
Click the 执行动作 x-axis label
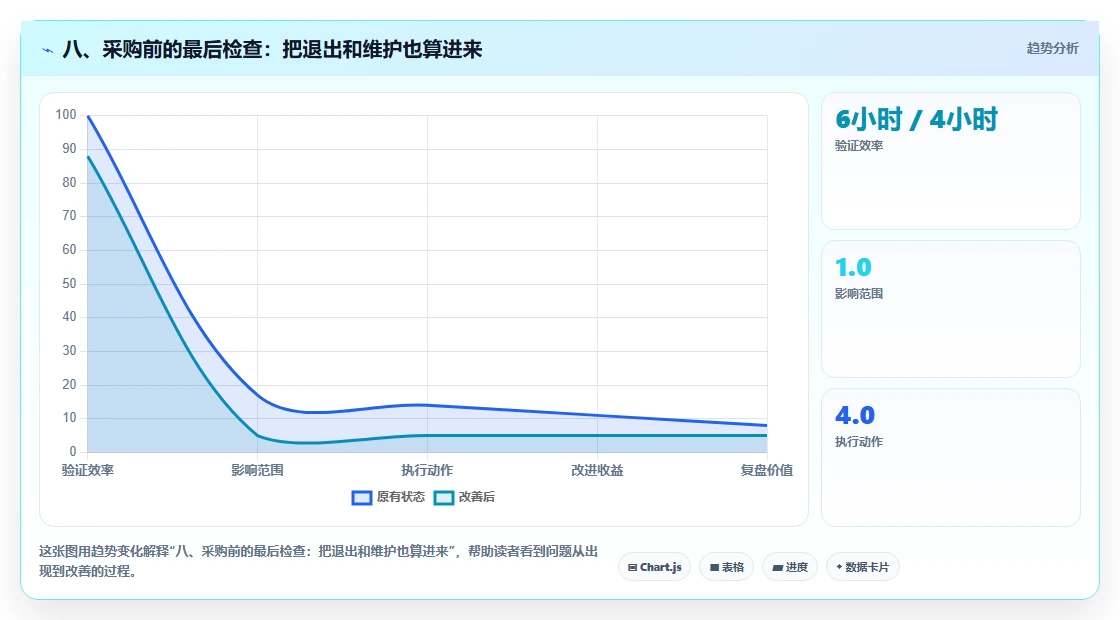pyautogui.click(x=427, y=471)
